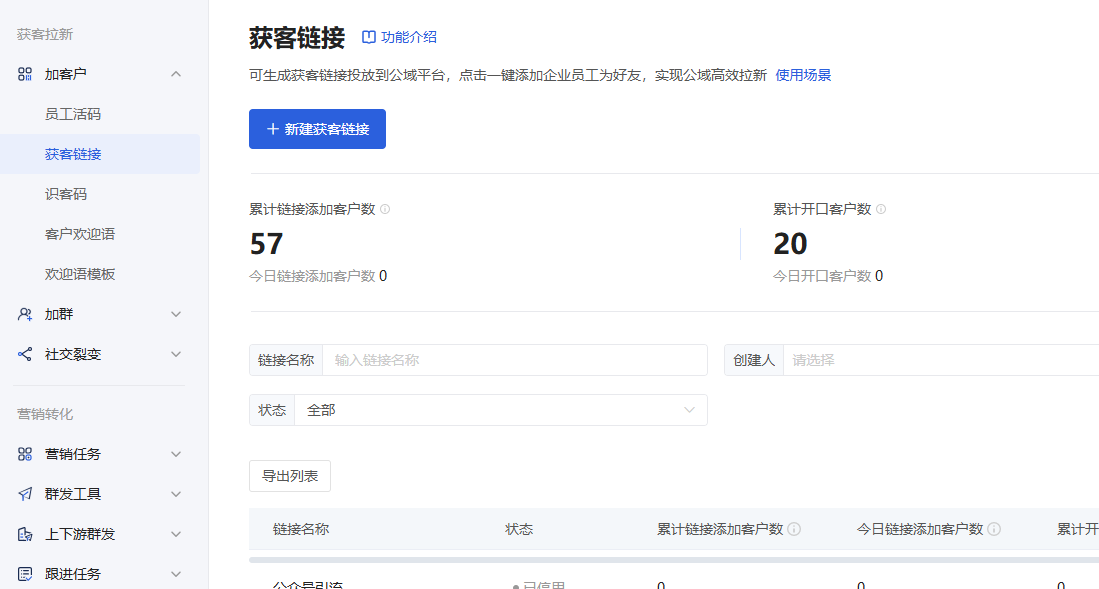The height and width of the screenshot is (589, 1099).
Task: Expand the 社交裂变 menu chevron
Action: [x=176, y=355]
